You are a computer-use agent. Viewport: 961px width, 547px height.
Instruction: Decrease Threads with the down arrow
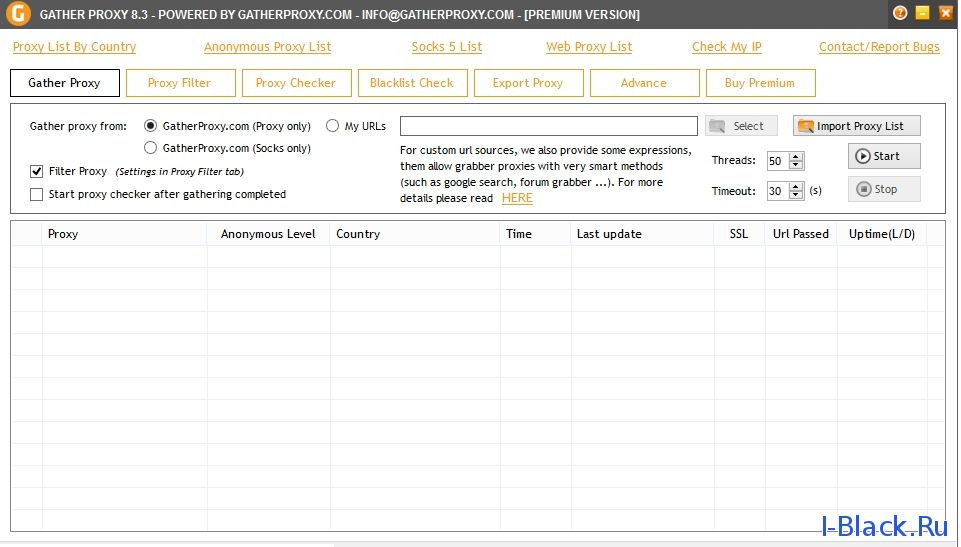click(x=796, y=165)
